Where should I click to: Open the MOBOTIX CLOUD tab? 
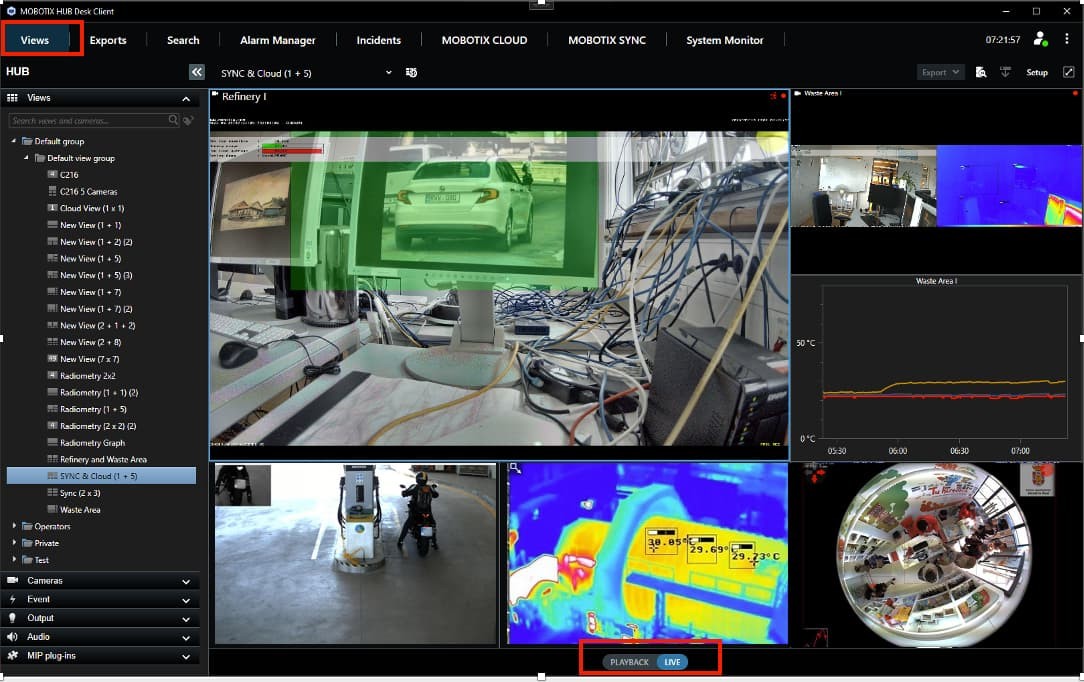click(x=484, y=40)
